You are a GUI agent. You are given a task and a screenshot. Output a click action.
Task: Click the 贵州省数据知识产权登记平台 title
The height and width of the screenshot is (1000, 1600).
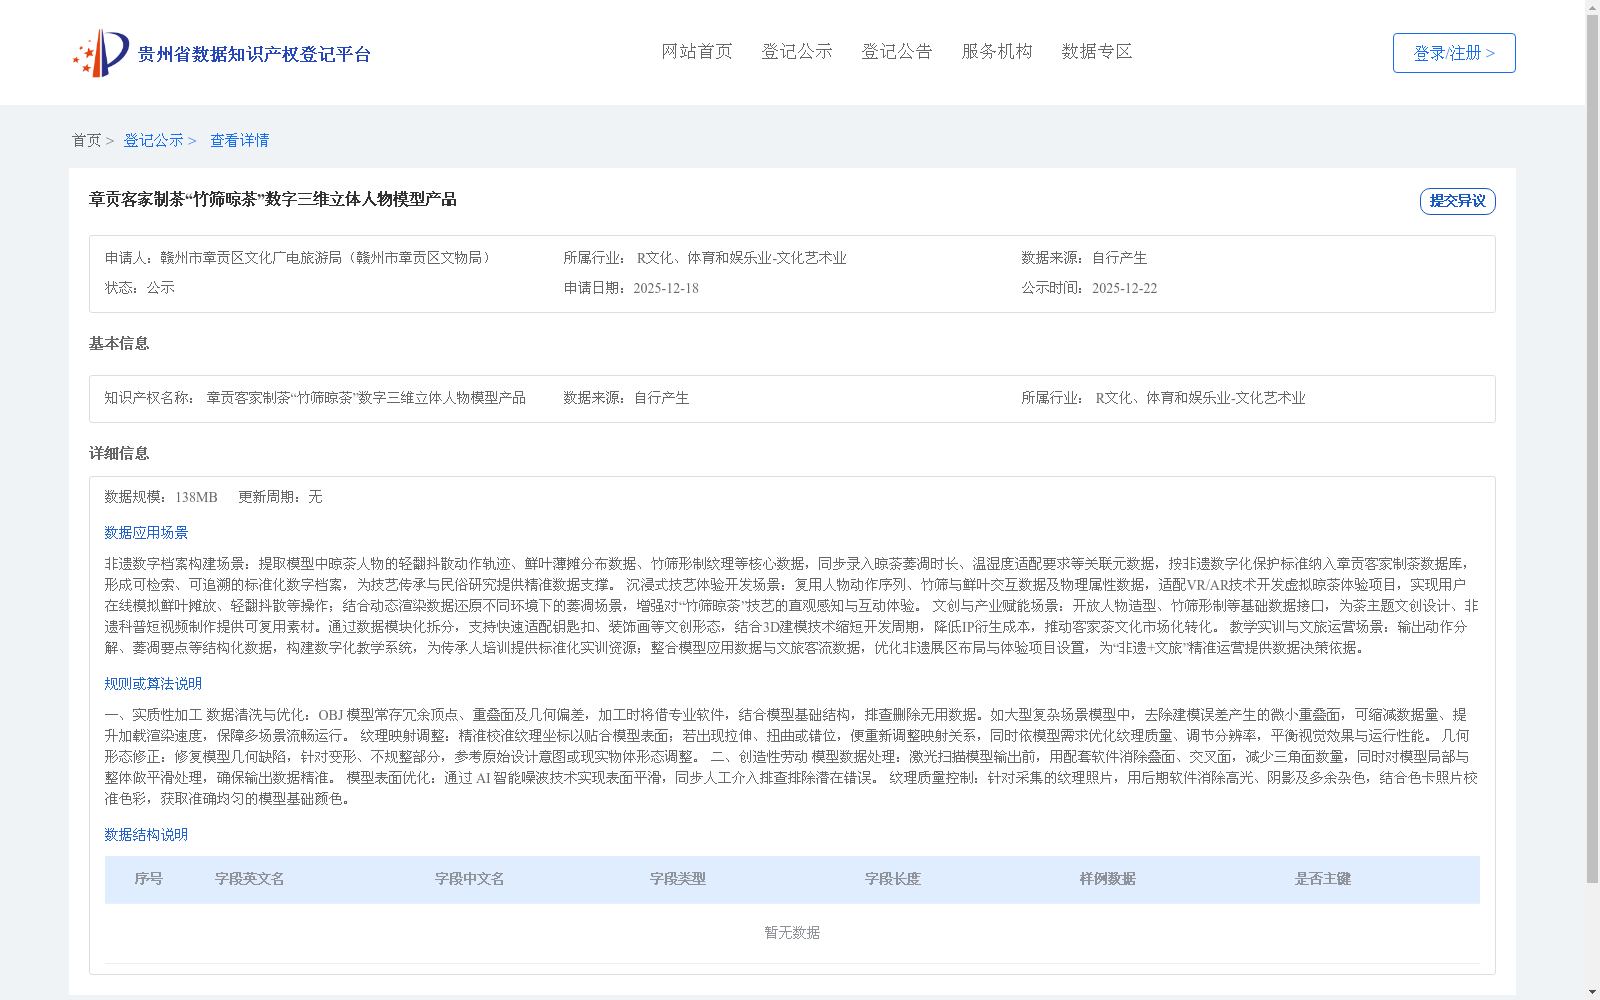coord(254,54)
